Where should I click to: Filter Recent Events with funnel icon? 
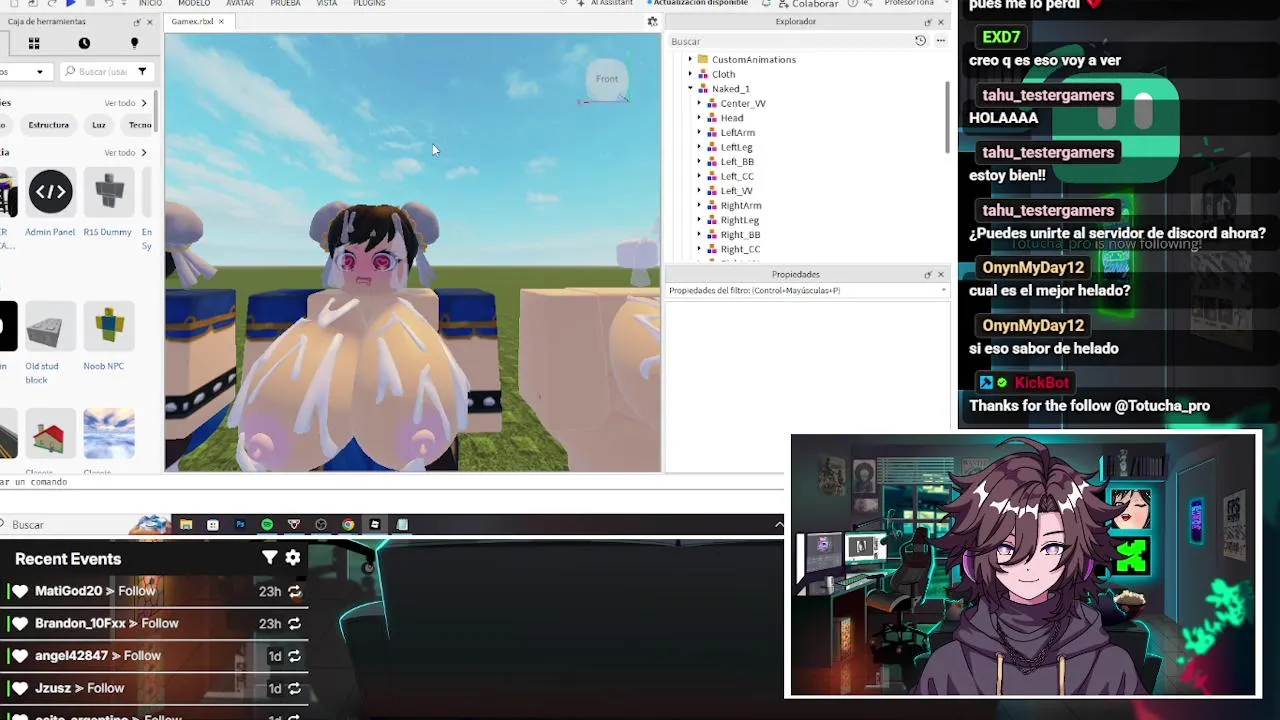click(x=269, y=558)
